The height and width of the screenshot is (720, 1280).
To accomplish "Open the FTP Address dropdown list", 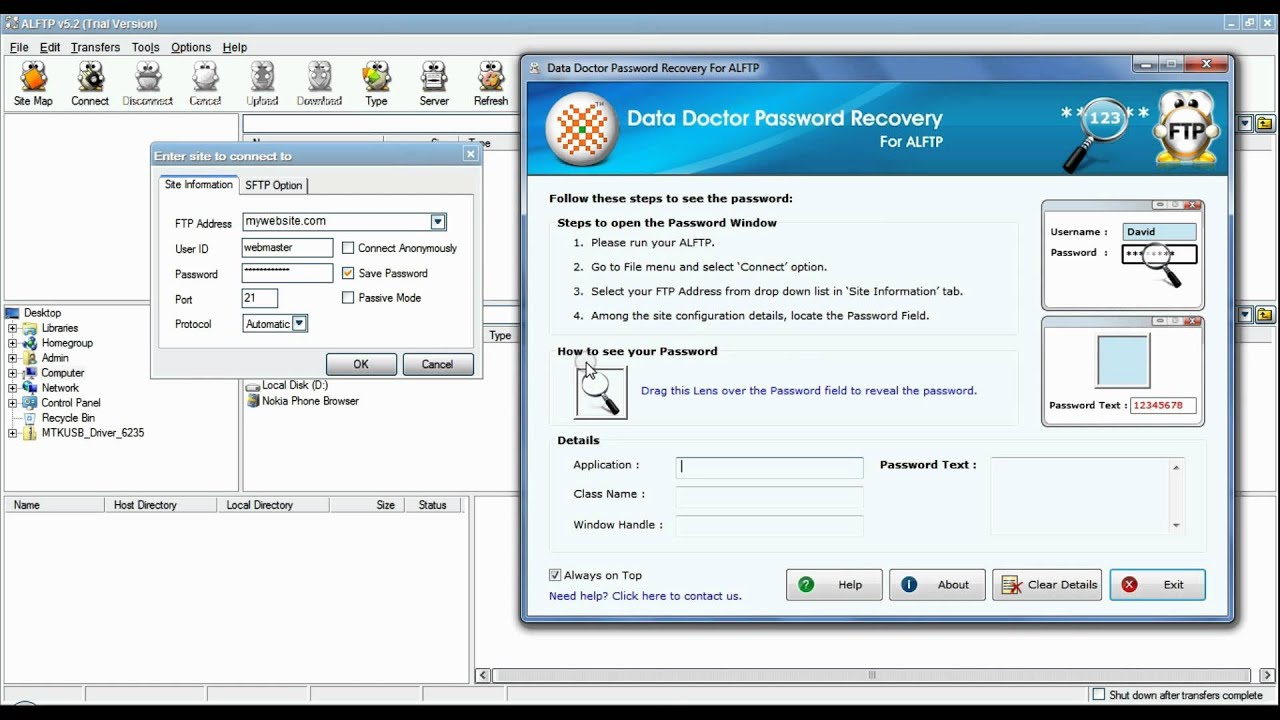I will pyautogui.click(x=438, y=222).
